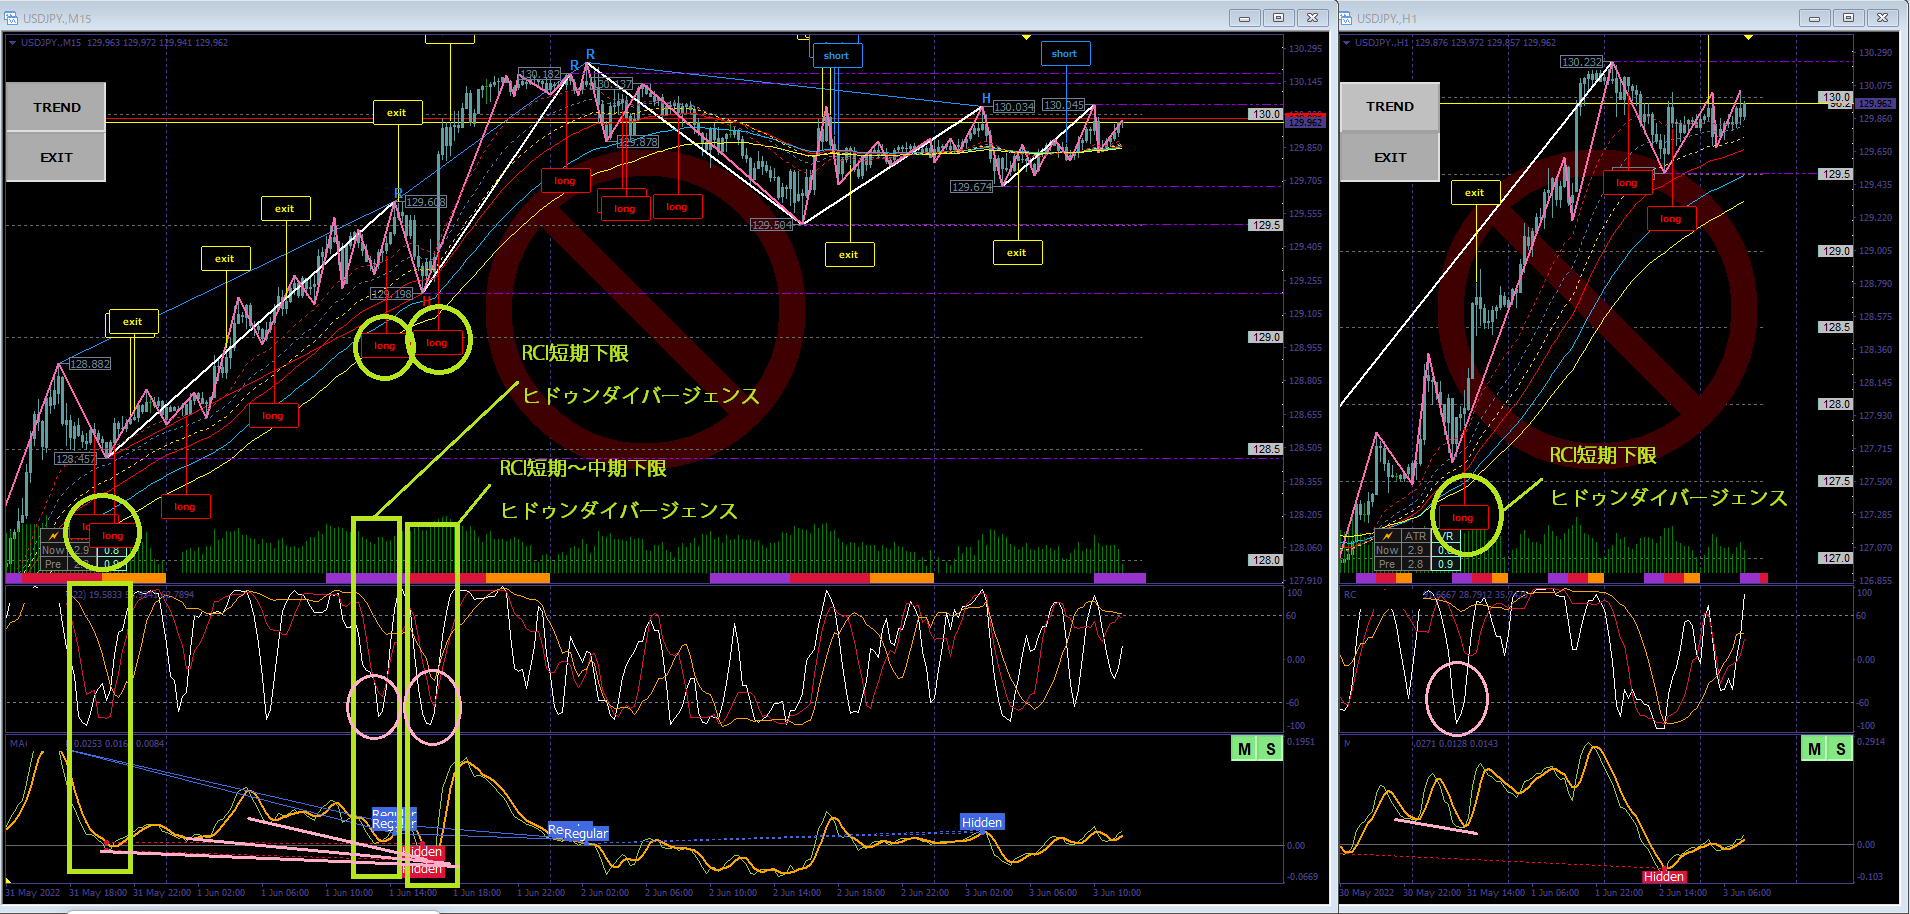Click the EXIT button in the M15 window
Image resolution: width=1910 pixels, height=914 pixels.
click(x=56, y=157)
